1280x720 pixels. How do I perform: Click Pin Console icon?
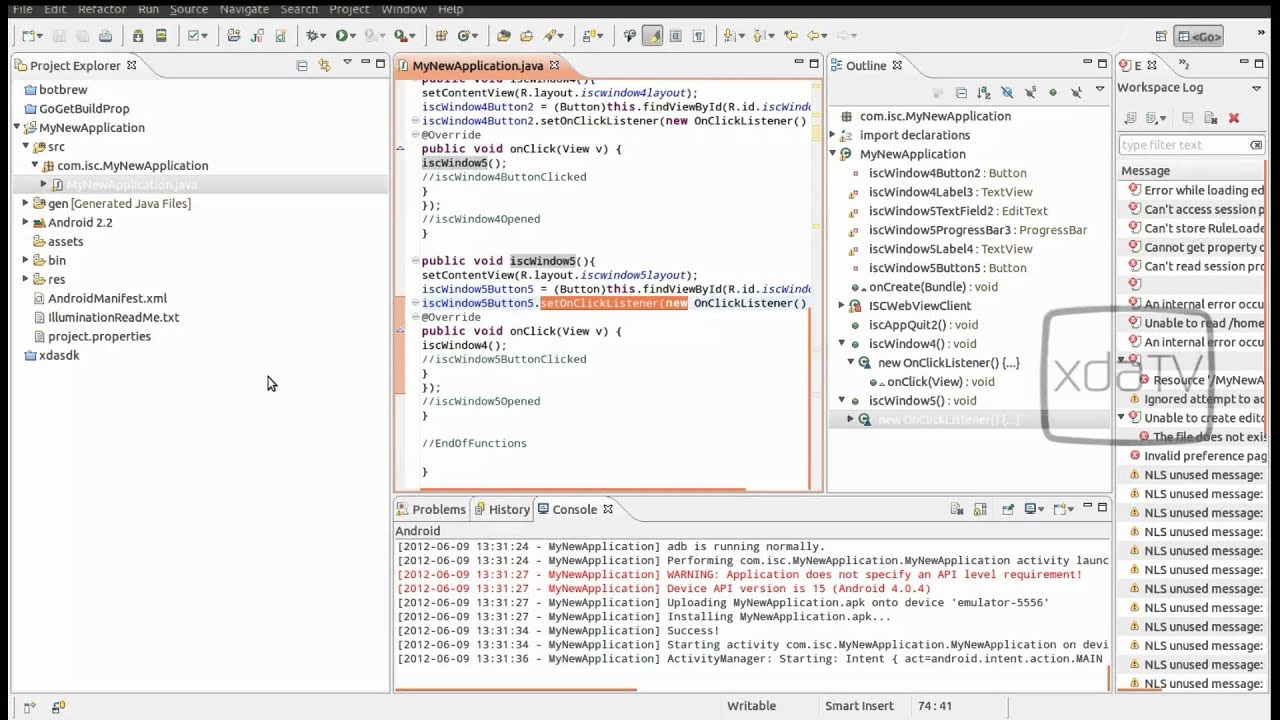(1007, 509)
